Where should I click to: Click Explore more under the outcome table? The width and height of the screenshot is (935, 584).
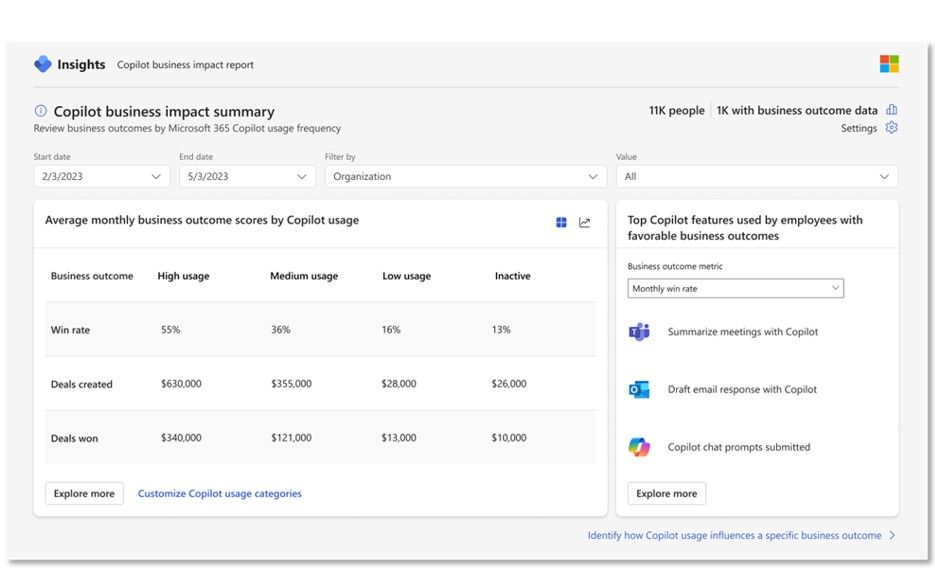84,493
